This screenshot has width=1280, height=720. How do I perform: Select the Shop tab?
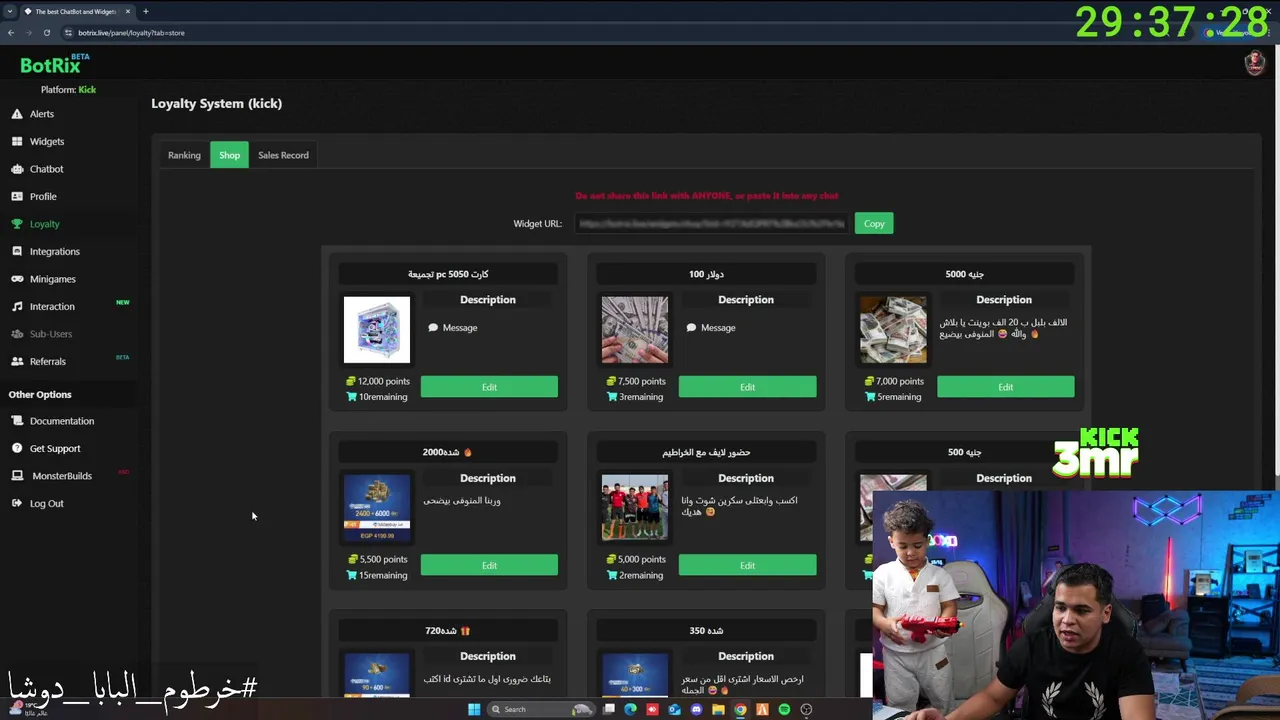(229, 155)
